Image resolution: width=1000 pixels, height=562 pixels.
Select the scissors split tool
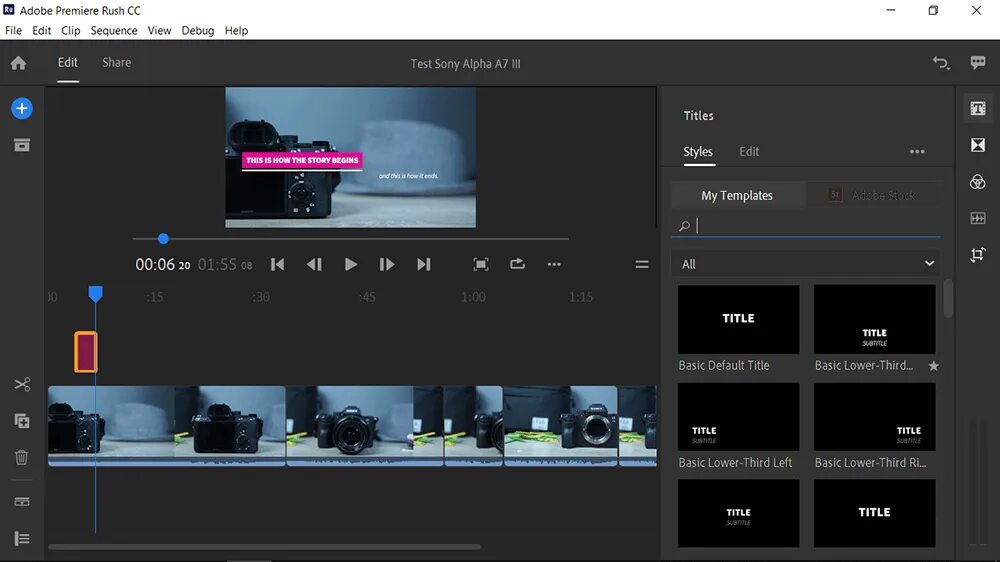point(22,384)
